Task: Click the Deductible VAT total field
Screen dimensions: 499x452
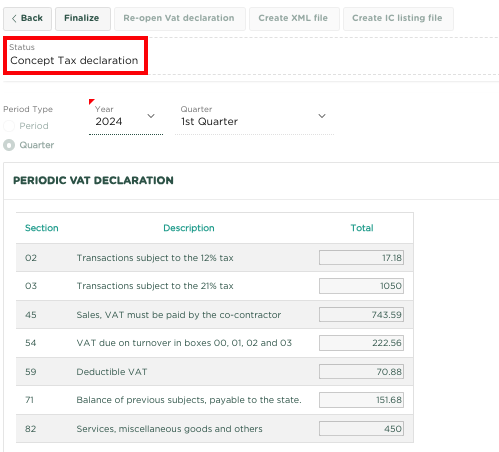Action: pos(361,372)
